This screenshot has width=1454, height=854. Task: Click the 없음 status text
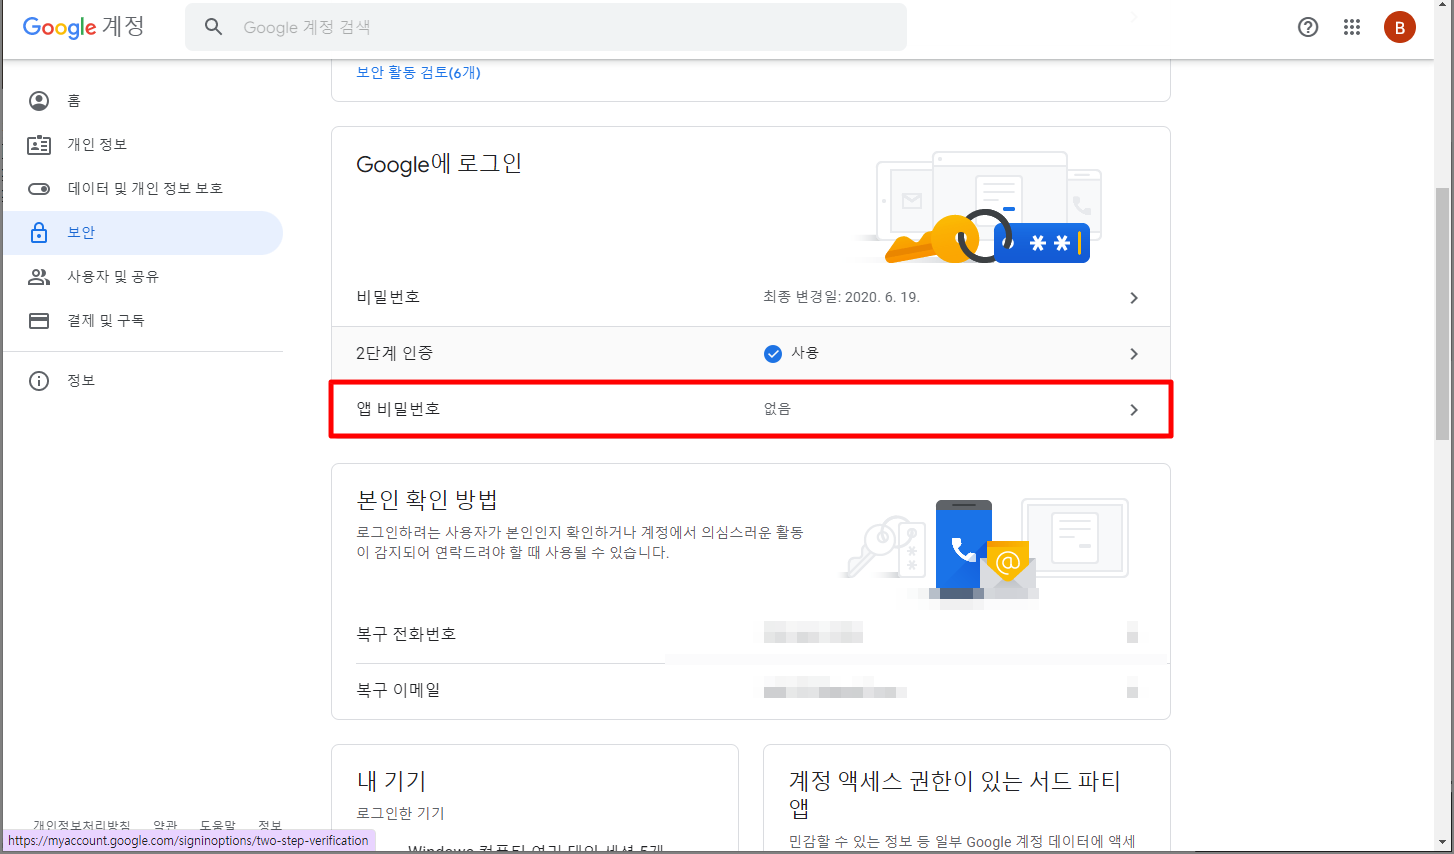(777, 409)
